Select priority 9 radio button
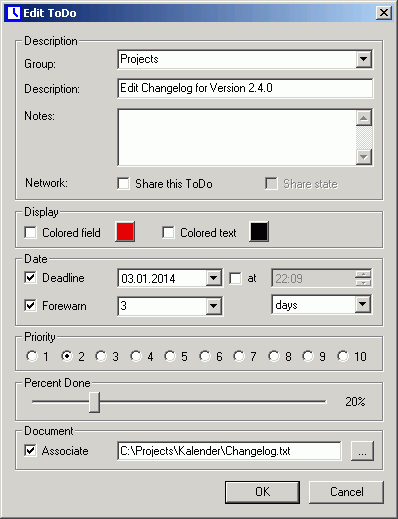 point(308,356)
